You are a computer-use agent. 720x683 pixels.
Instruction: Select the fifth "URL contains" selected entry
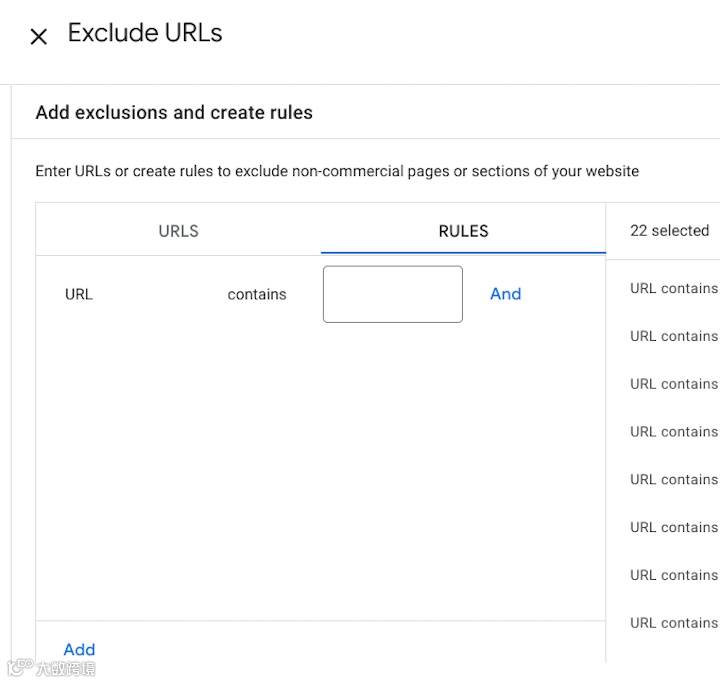[673, 480]
